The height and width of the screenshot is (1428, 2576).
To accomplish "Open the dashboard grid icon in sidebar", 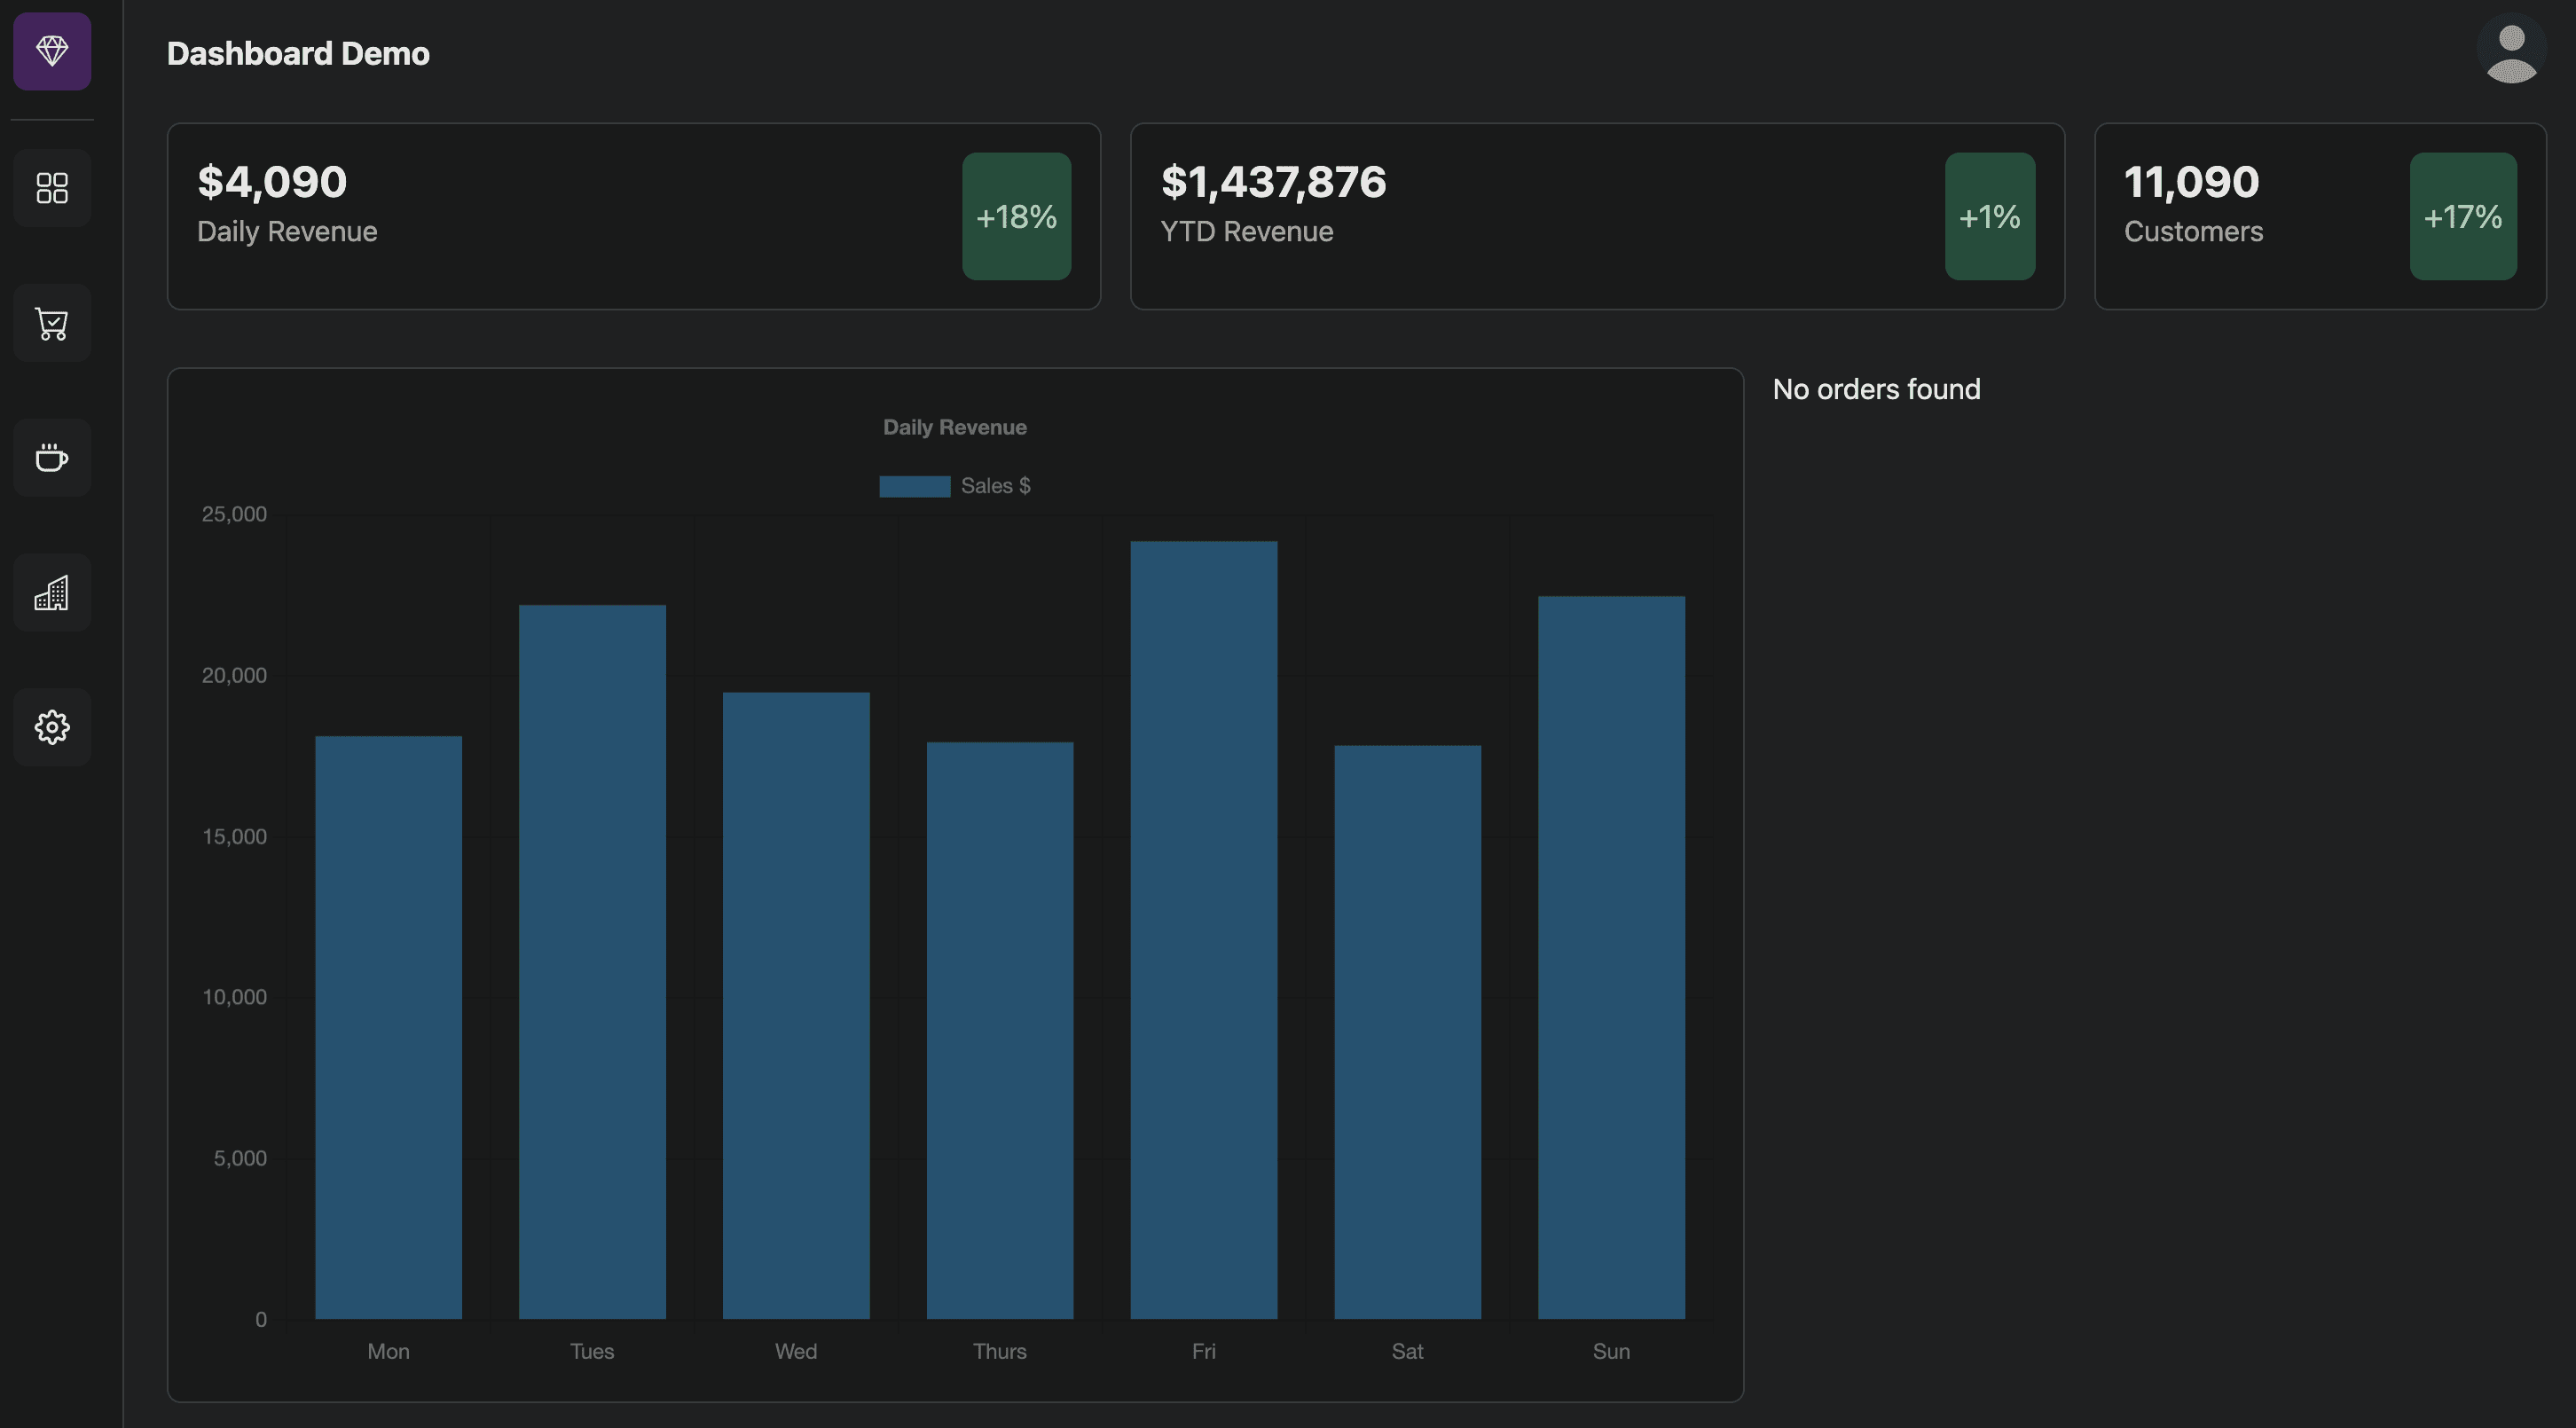I will pyautogui.click(x=52, y=188).
